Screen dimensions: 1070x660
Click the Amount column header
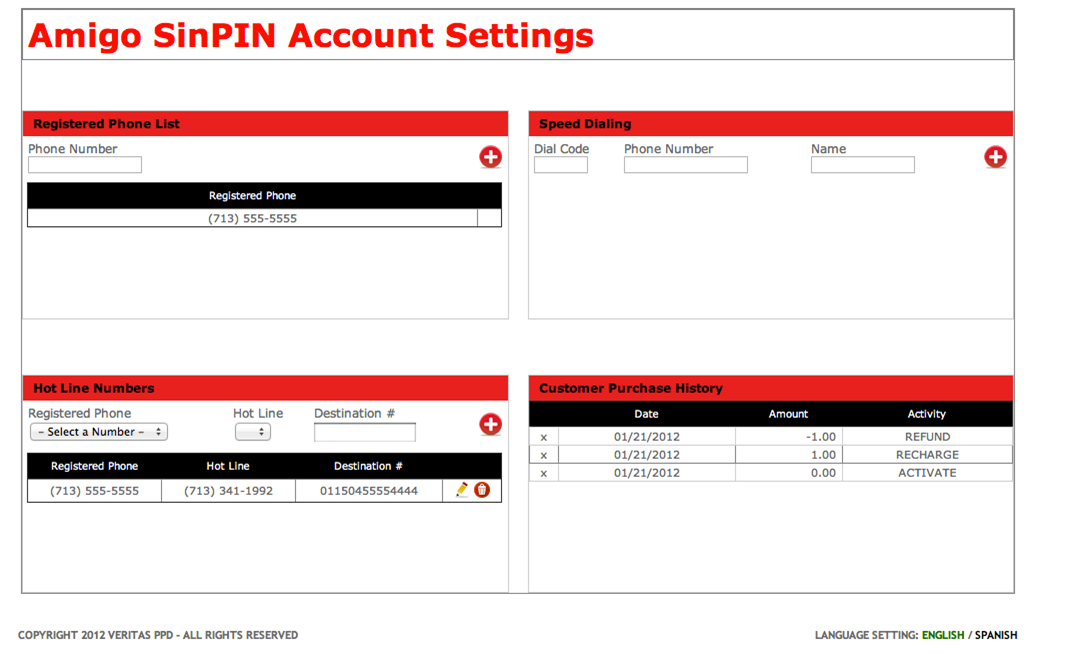[788, 414]
